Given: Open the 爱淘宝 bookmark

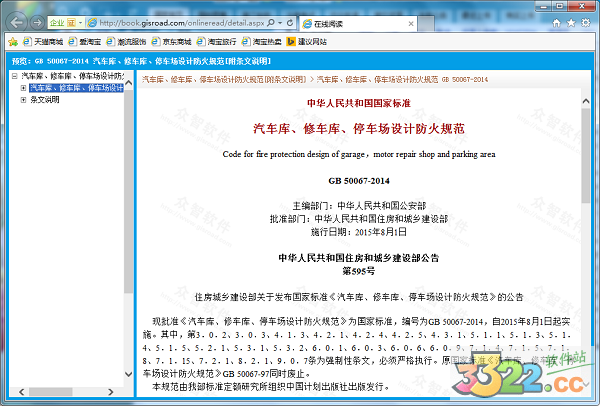Looking at the screenshot, I should (x=85, y=42).
